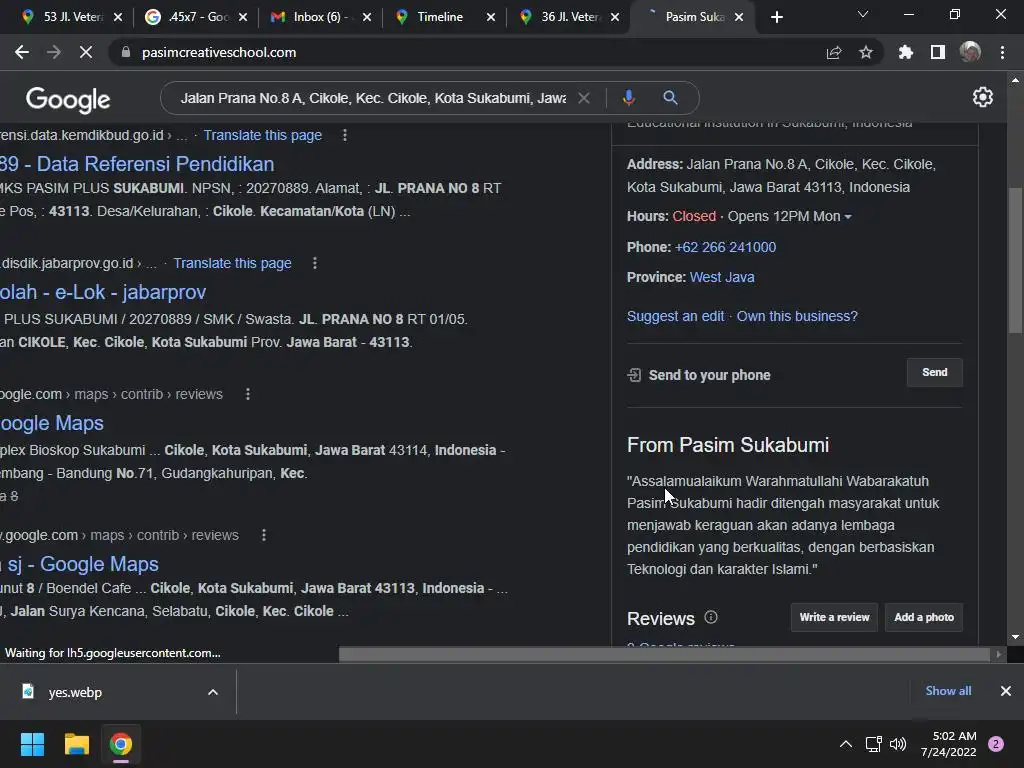Viewport: 1024px width, 768px height.
Task: Click the Send button for phone
Action: [935, 372]
